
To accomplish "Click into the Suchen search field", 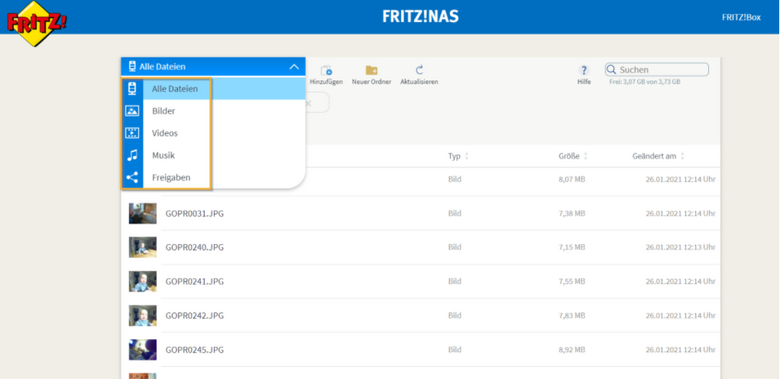I will [x=657, y=70].
